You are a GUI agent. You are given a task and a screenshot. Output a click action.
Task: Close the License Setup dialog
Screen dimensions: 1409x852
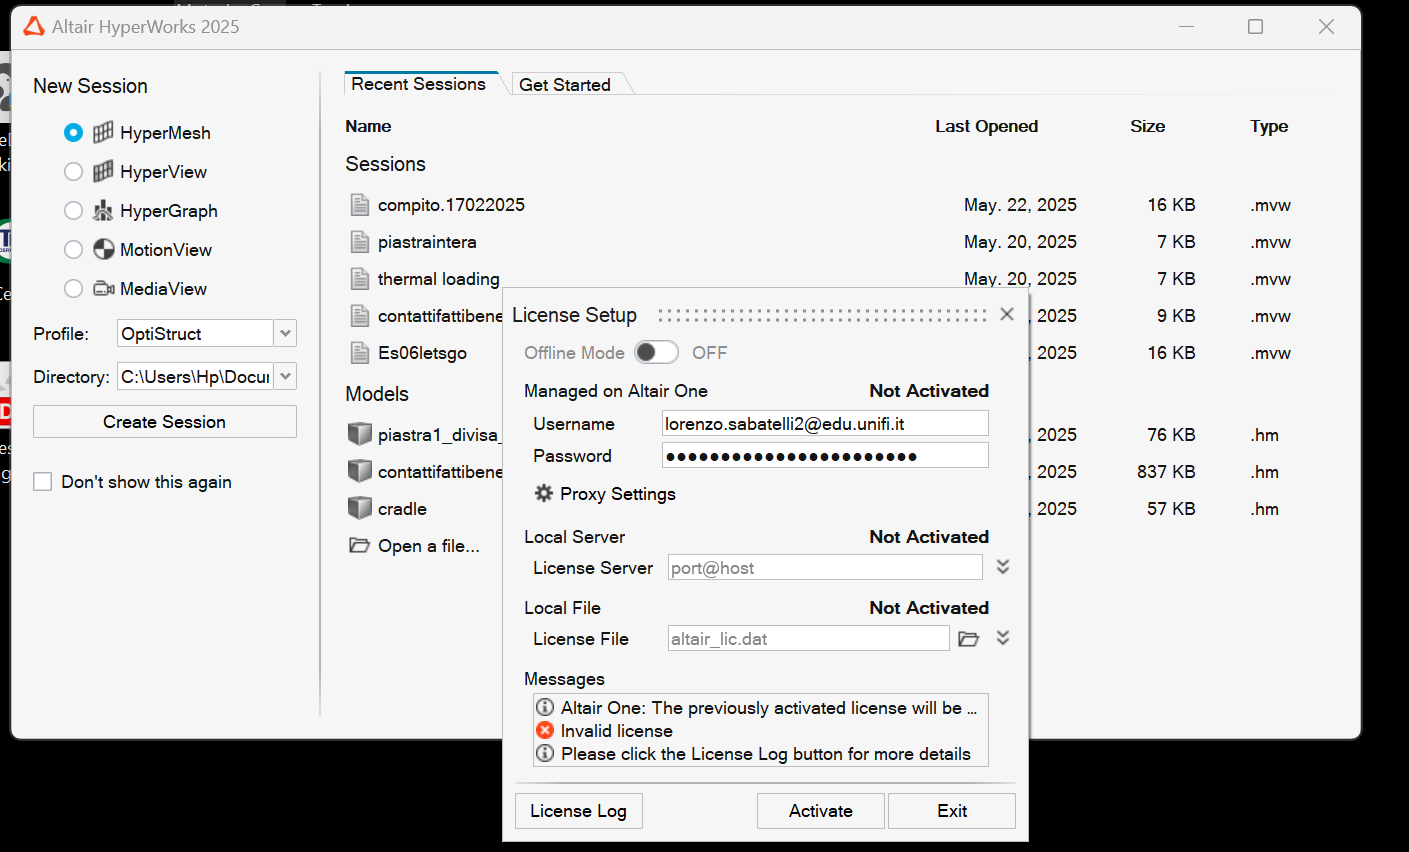coord(1007,314)
